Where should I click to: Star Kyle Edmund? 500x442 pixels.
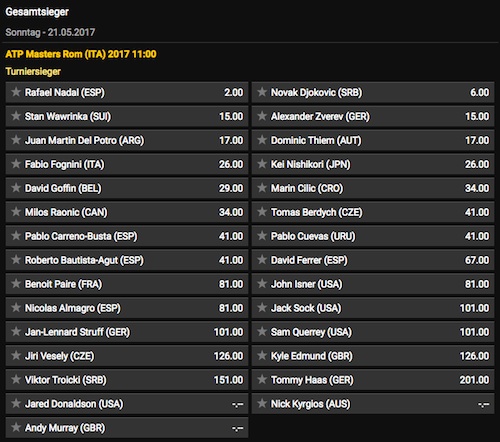pos(262,356)
